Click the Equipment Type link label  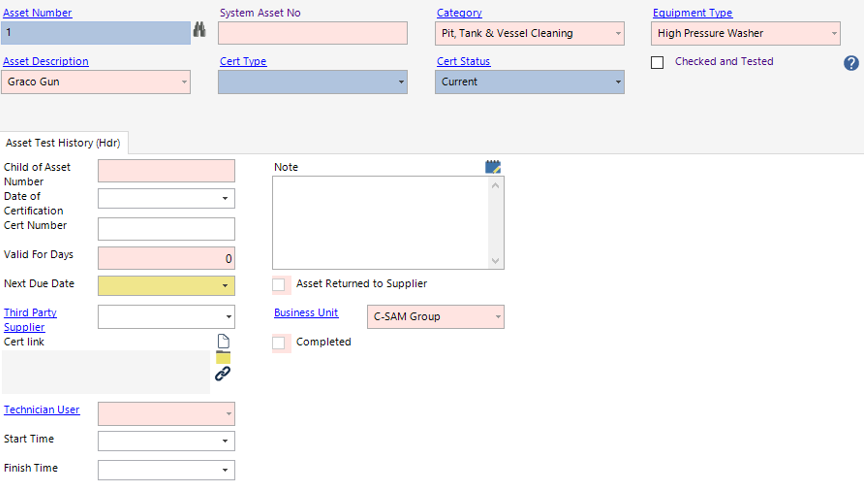(692, 13)
